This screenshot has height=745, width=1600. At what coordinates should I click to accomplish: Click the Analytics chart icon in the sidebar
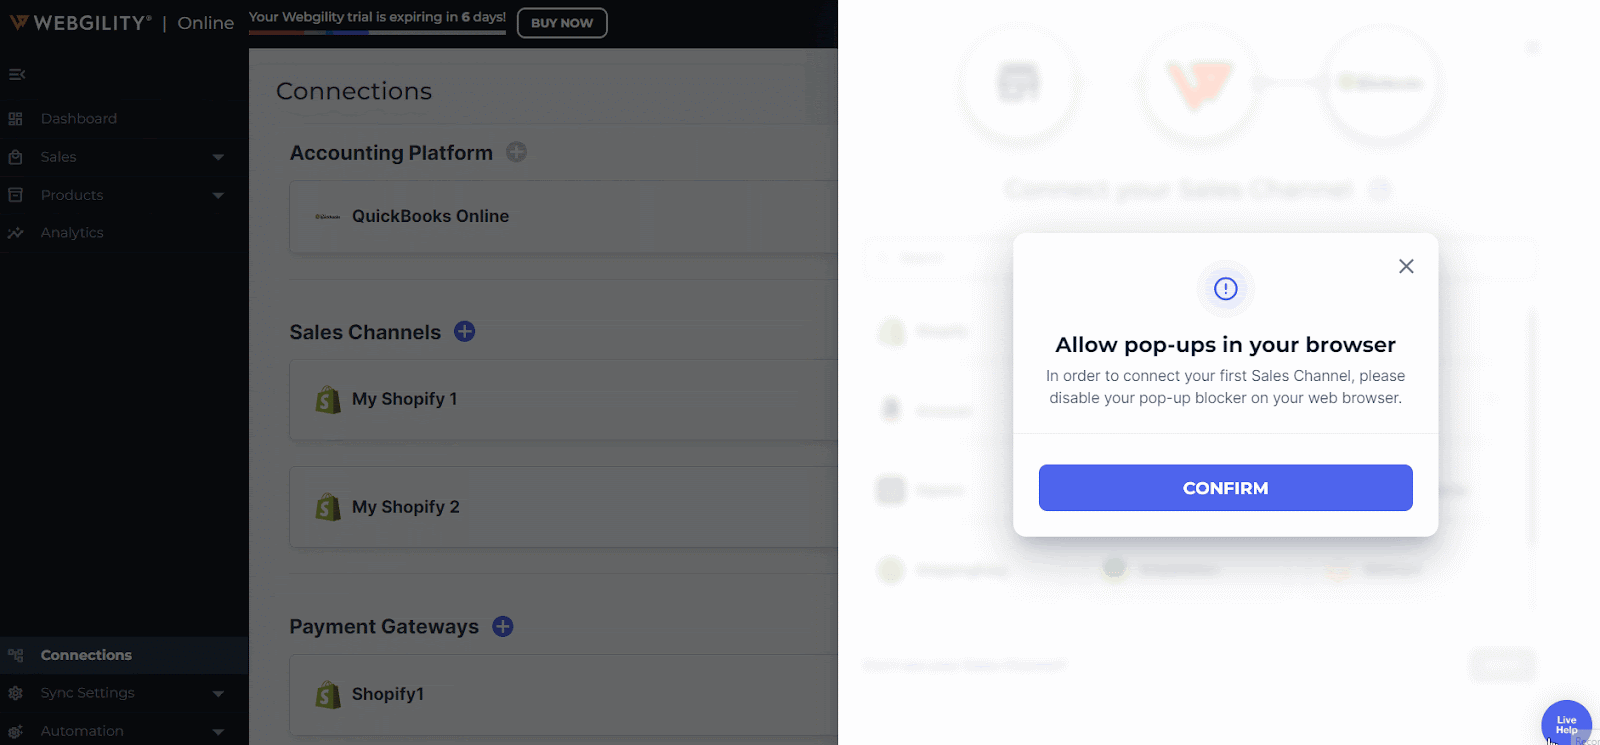[x=15, y=233]
